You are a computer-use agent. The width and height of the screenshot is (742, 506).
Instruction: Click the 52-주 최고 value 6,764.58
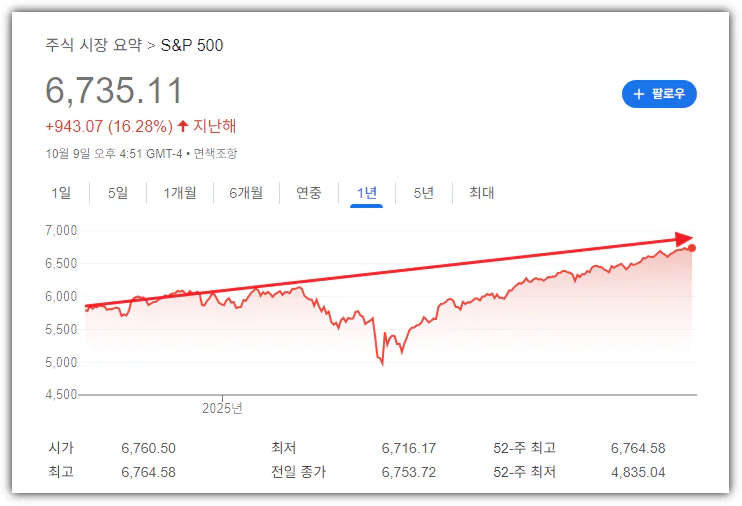pyautogui.click(x=637, y=448)
